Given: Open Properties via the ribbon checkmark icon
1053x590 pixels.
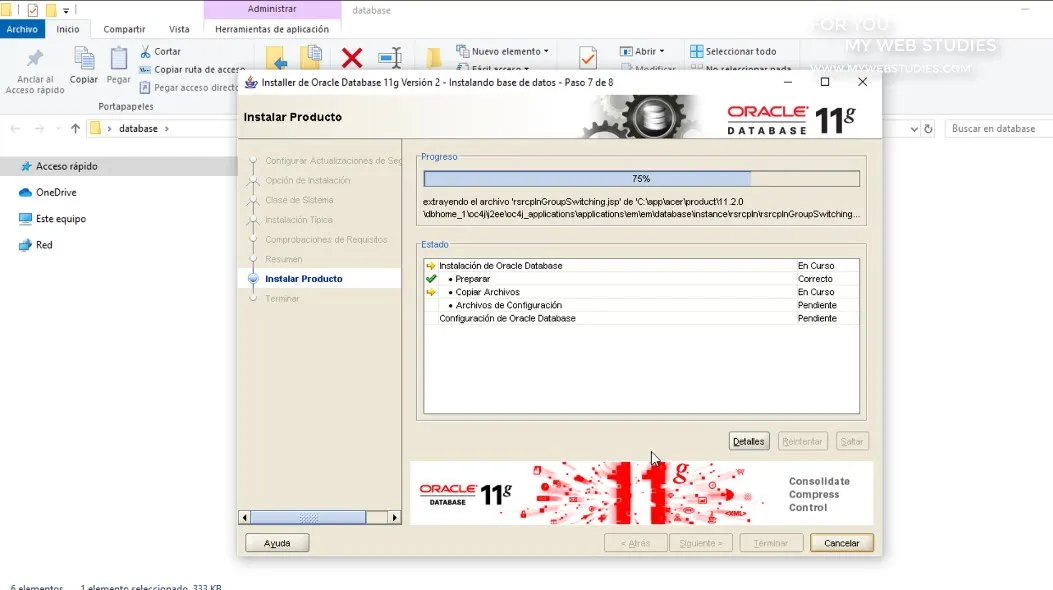Looking at the screenshot, I should [588, 58].
